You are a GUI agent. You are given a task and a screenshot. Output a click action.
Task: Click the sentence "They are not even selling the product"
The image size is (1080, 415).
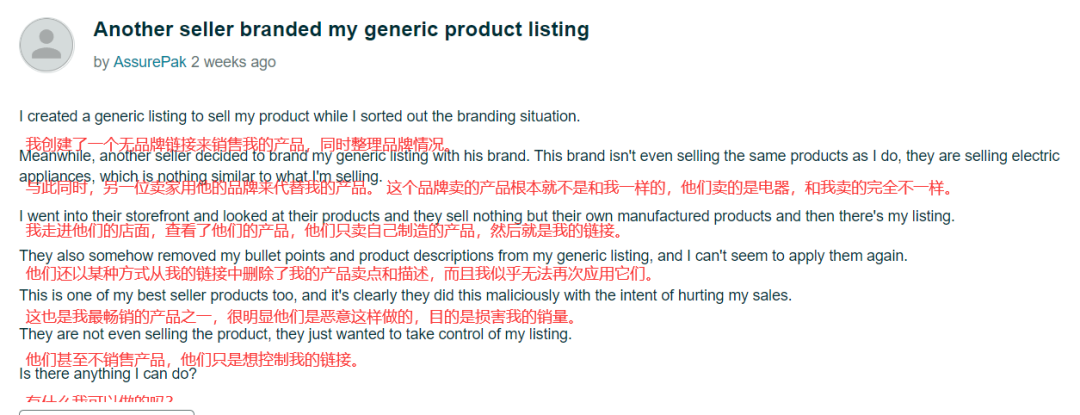(x=295, y=335)
